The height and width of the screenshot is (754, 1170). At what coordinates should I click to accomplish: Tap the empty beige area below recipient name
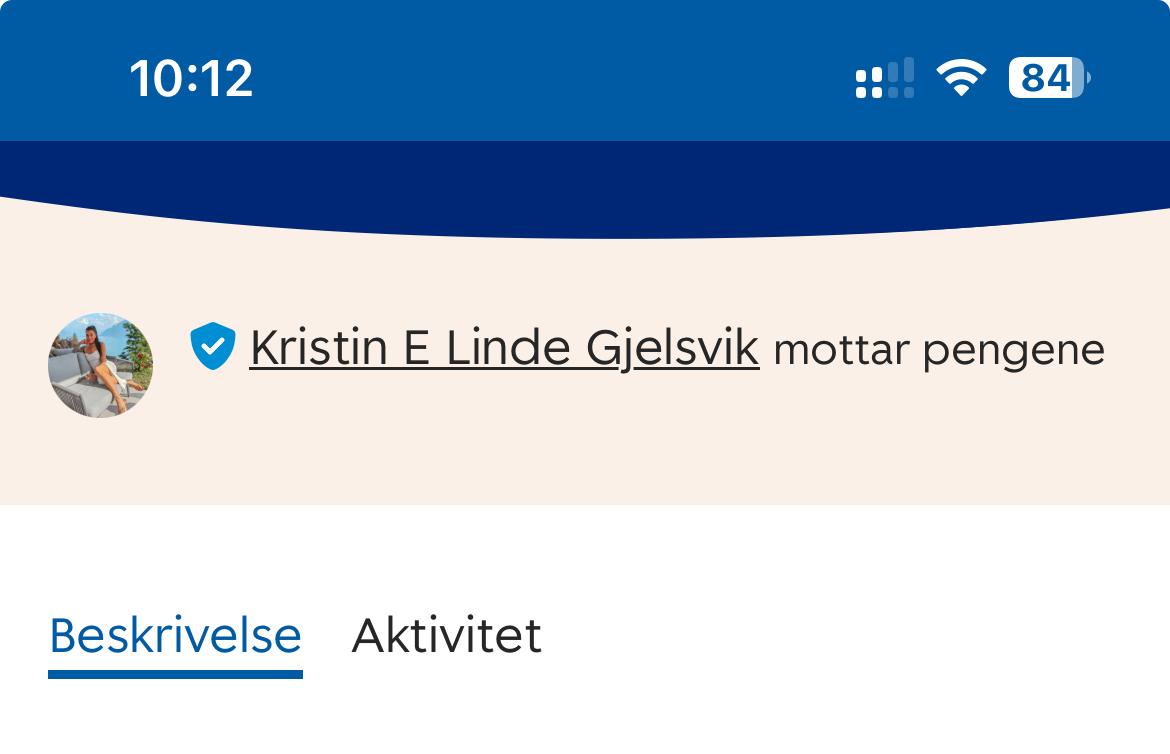click(x=600, y=450)
